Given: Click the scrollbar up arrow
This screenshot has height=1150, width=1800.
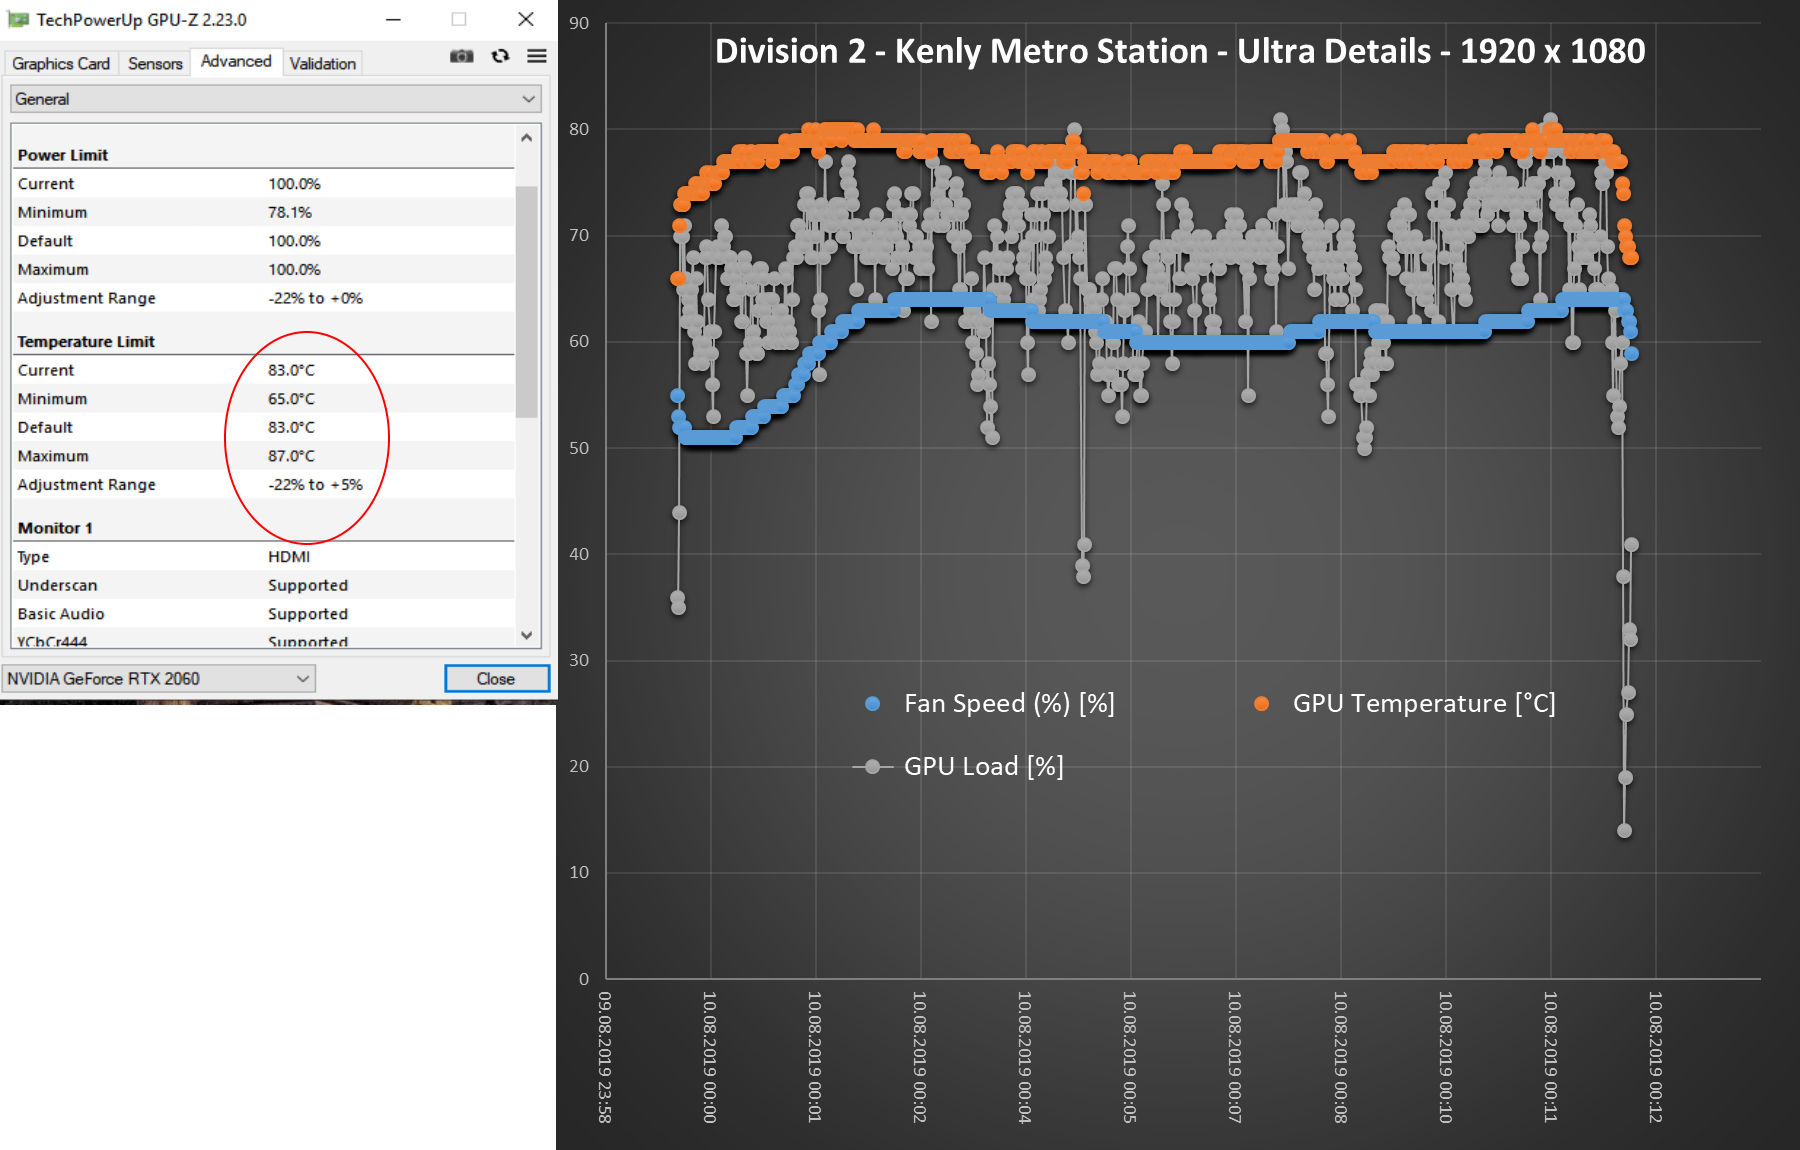Looking at the screenshot, I should (527, 137).
